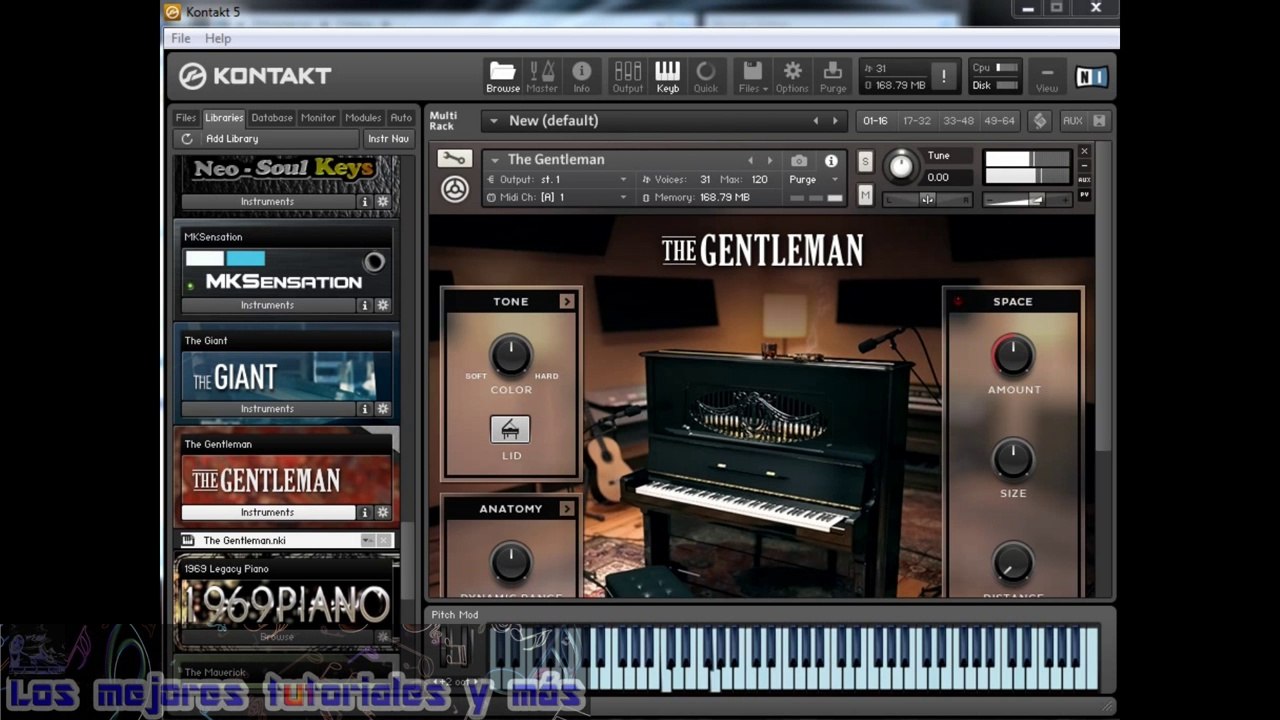Click the instrument pan slider

coord(927,199)
